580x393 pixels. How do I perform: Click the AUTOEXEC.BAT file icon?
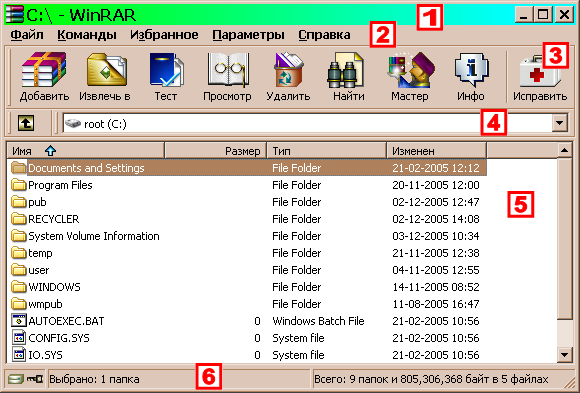18,320
